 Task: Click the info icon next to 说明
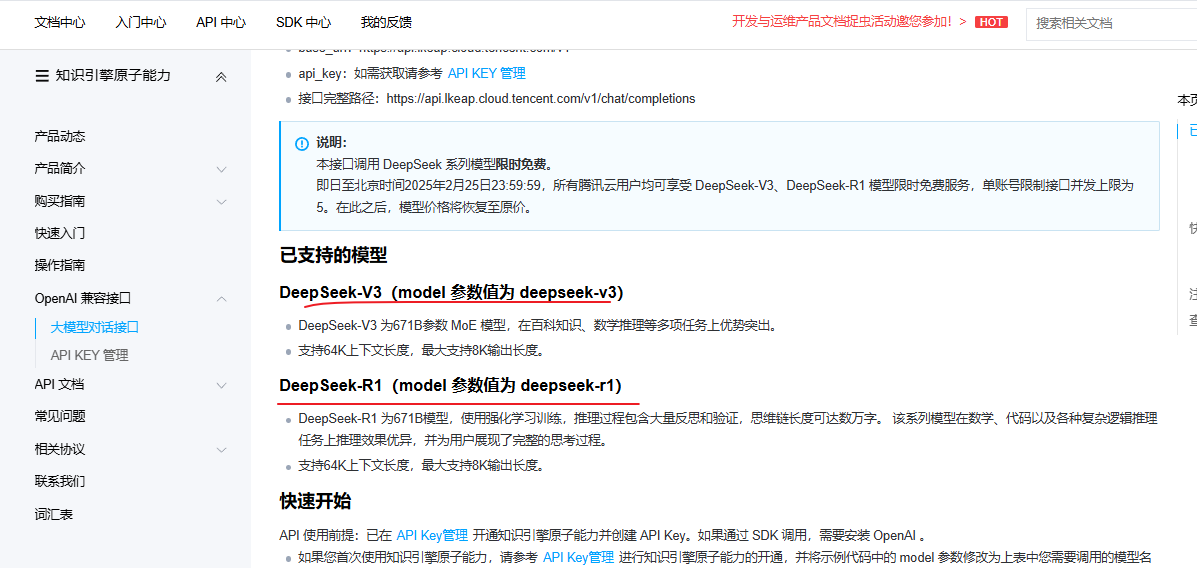tap(302, 144)
